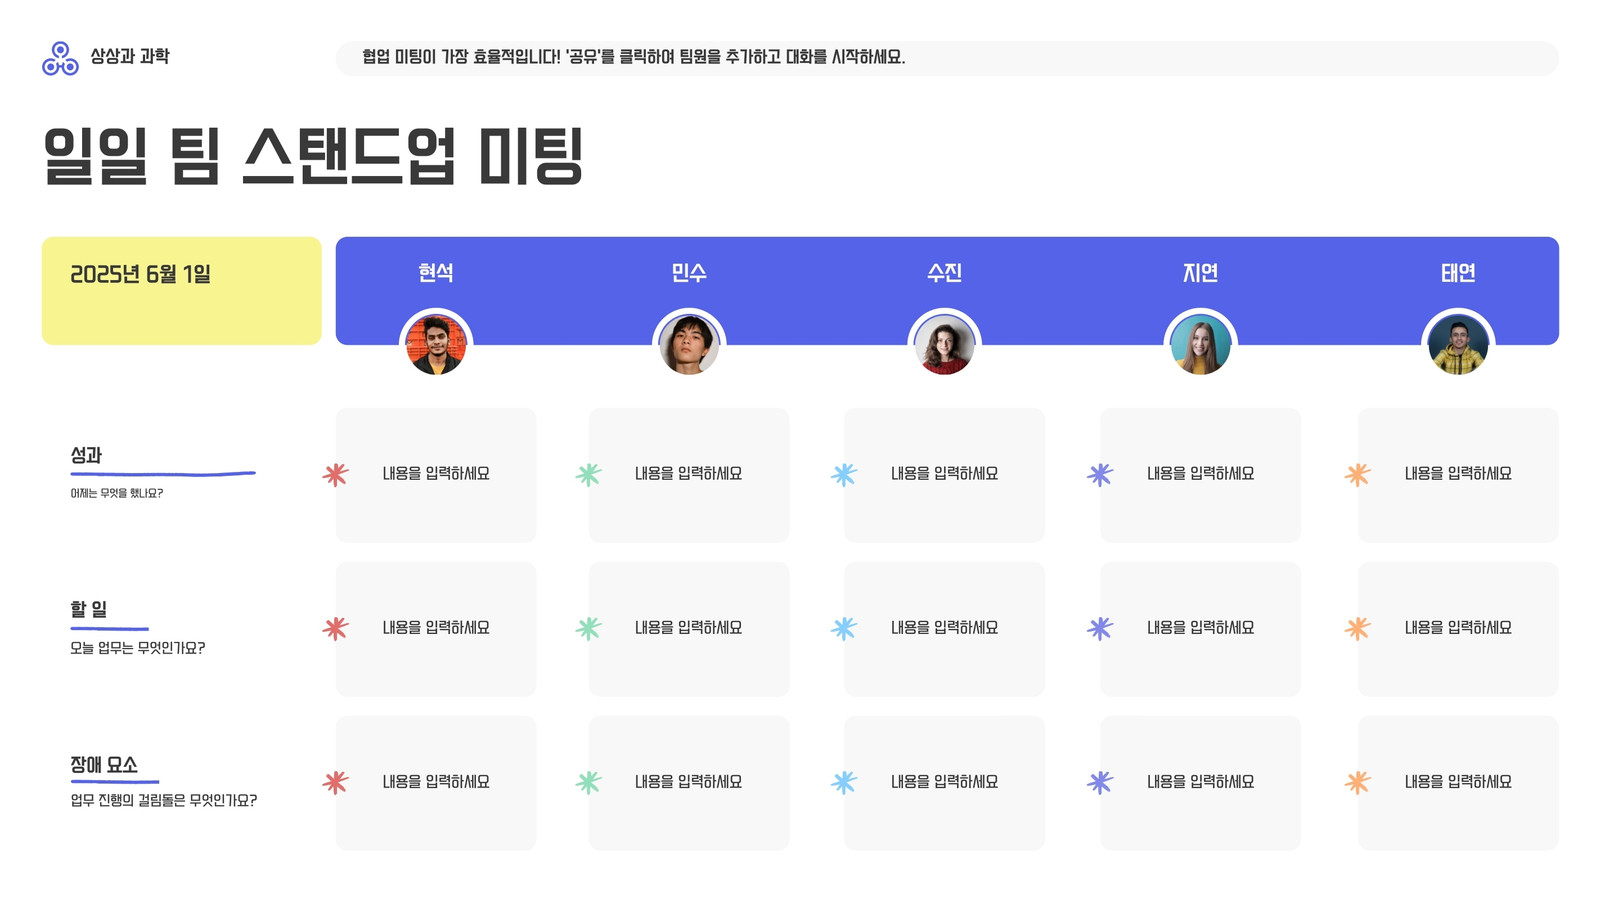Click the light blue asterisk in 수진's 장애 요소 row

[844, 782]
